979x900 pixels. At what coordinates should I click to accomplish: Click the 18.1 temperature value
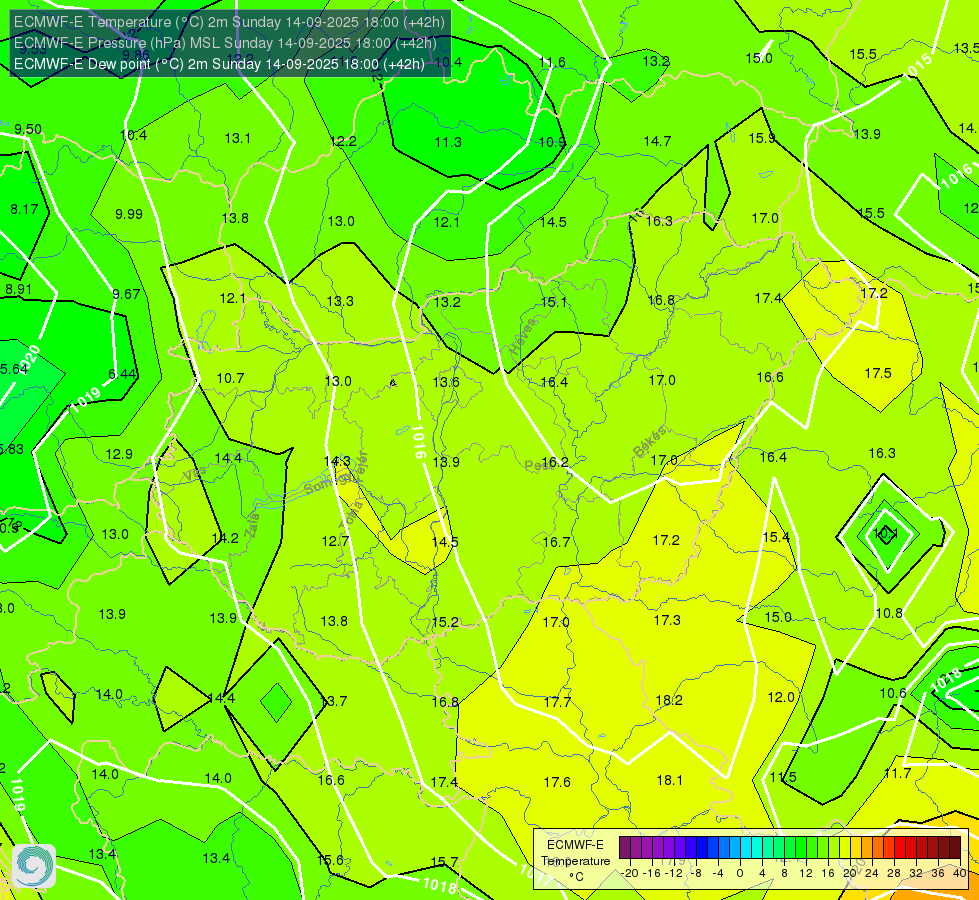click(669, 780)
